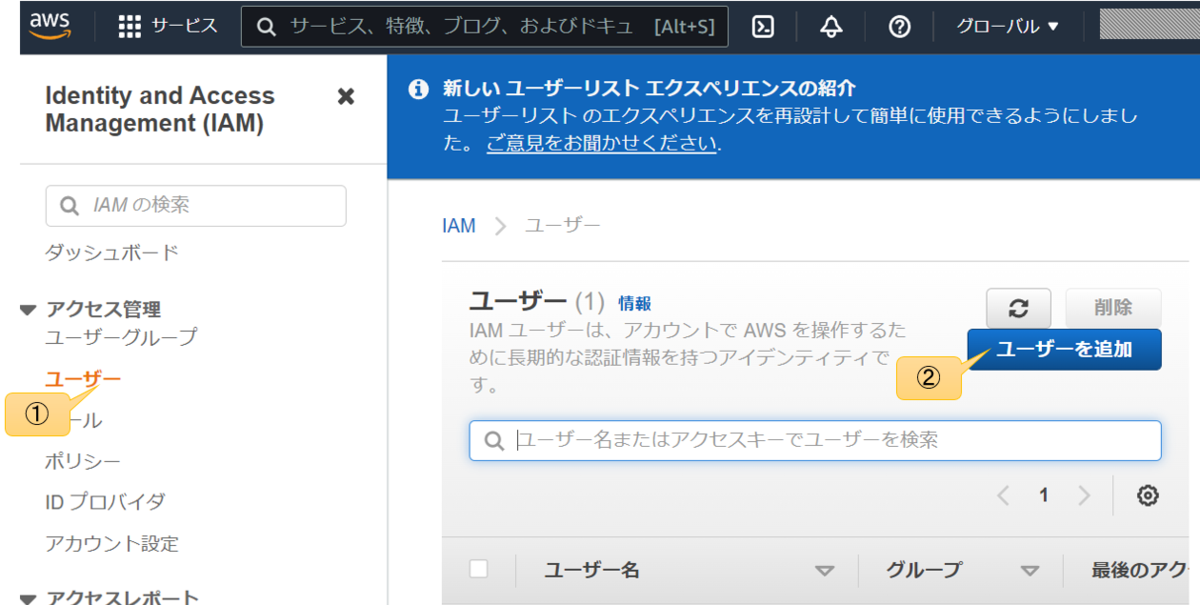Screen dimensions: 1200x605
Task: Click the ご意見をお聞かせください link
Action: pos(602,143)
